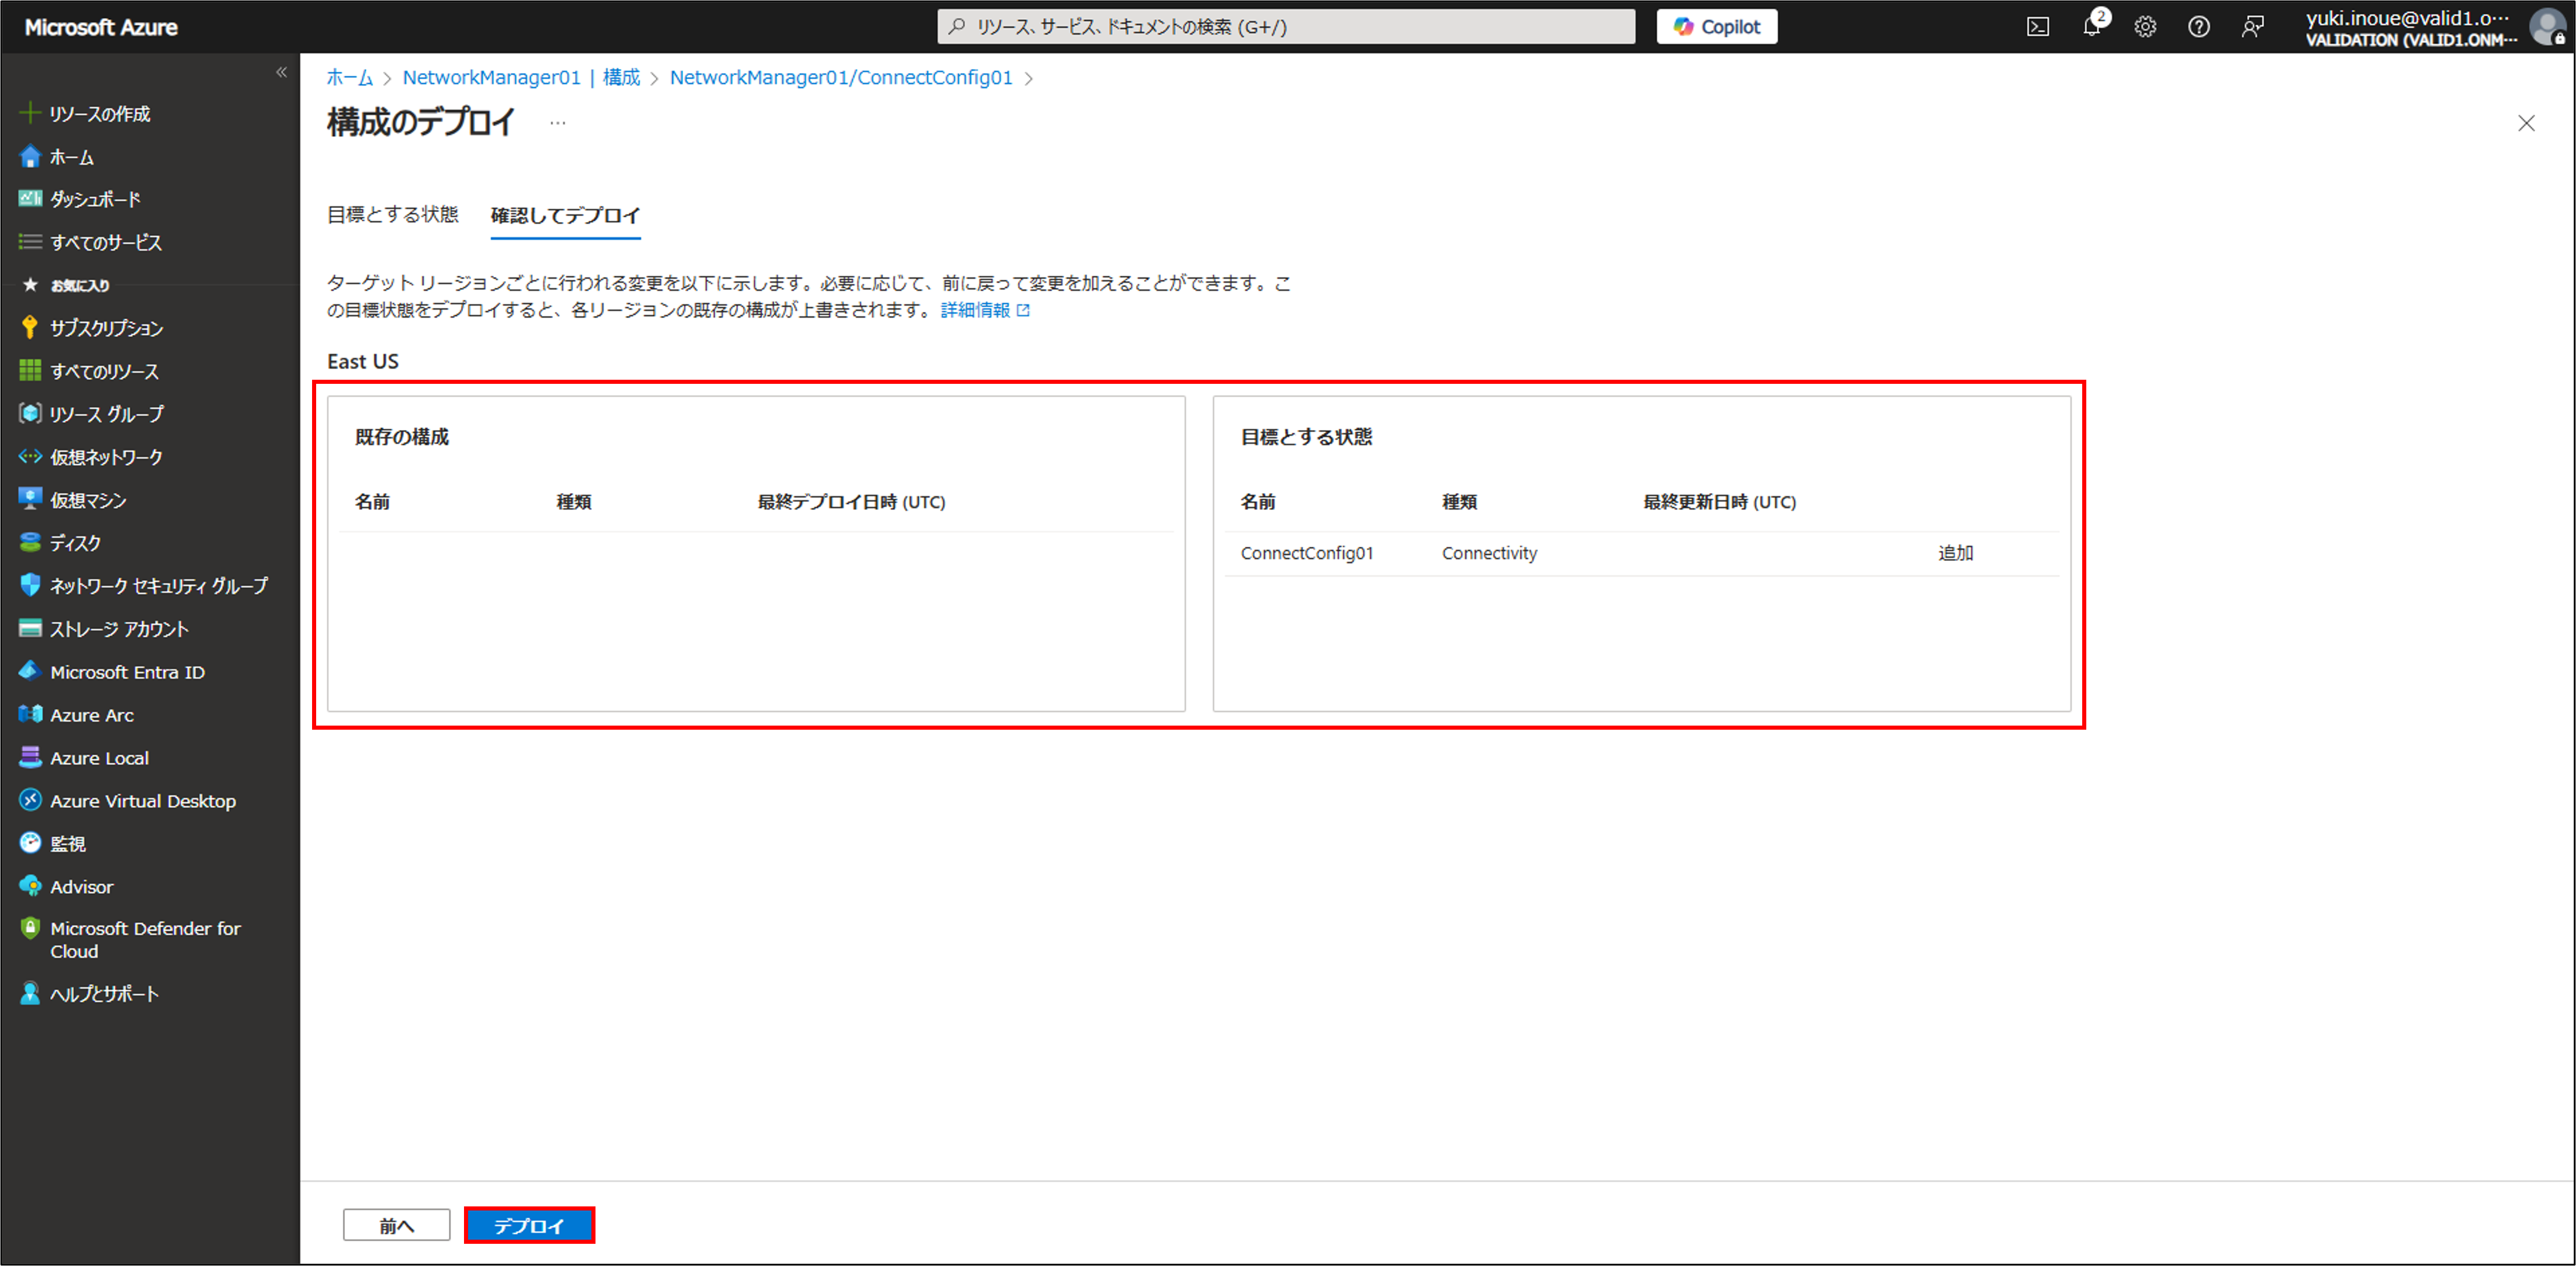2576x1266 pixels.
Task: Open the help question mark icon
Action: click(2198, 27)
